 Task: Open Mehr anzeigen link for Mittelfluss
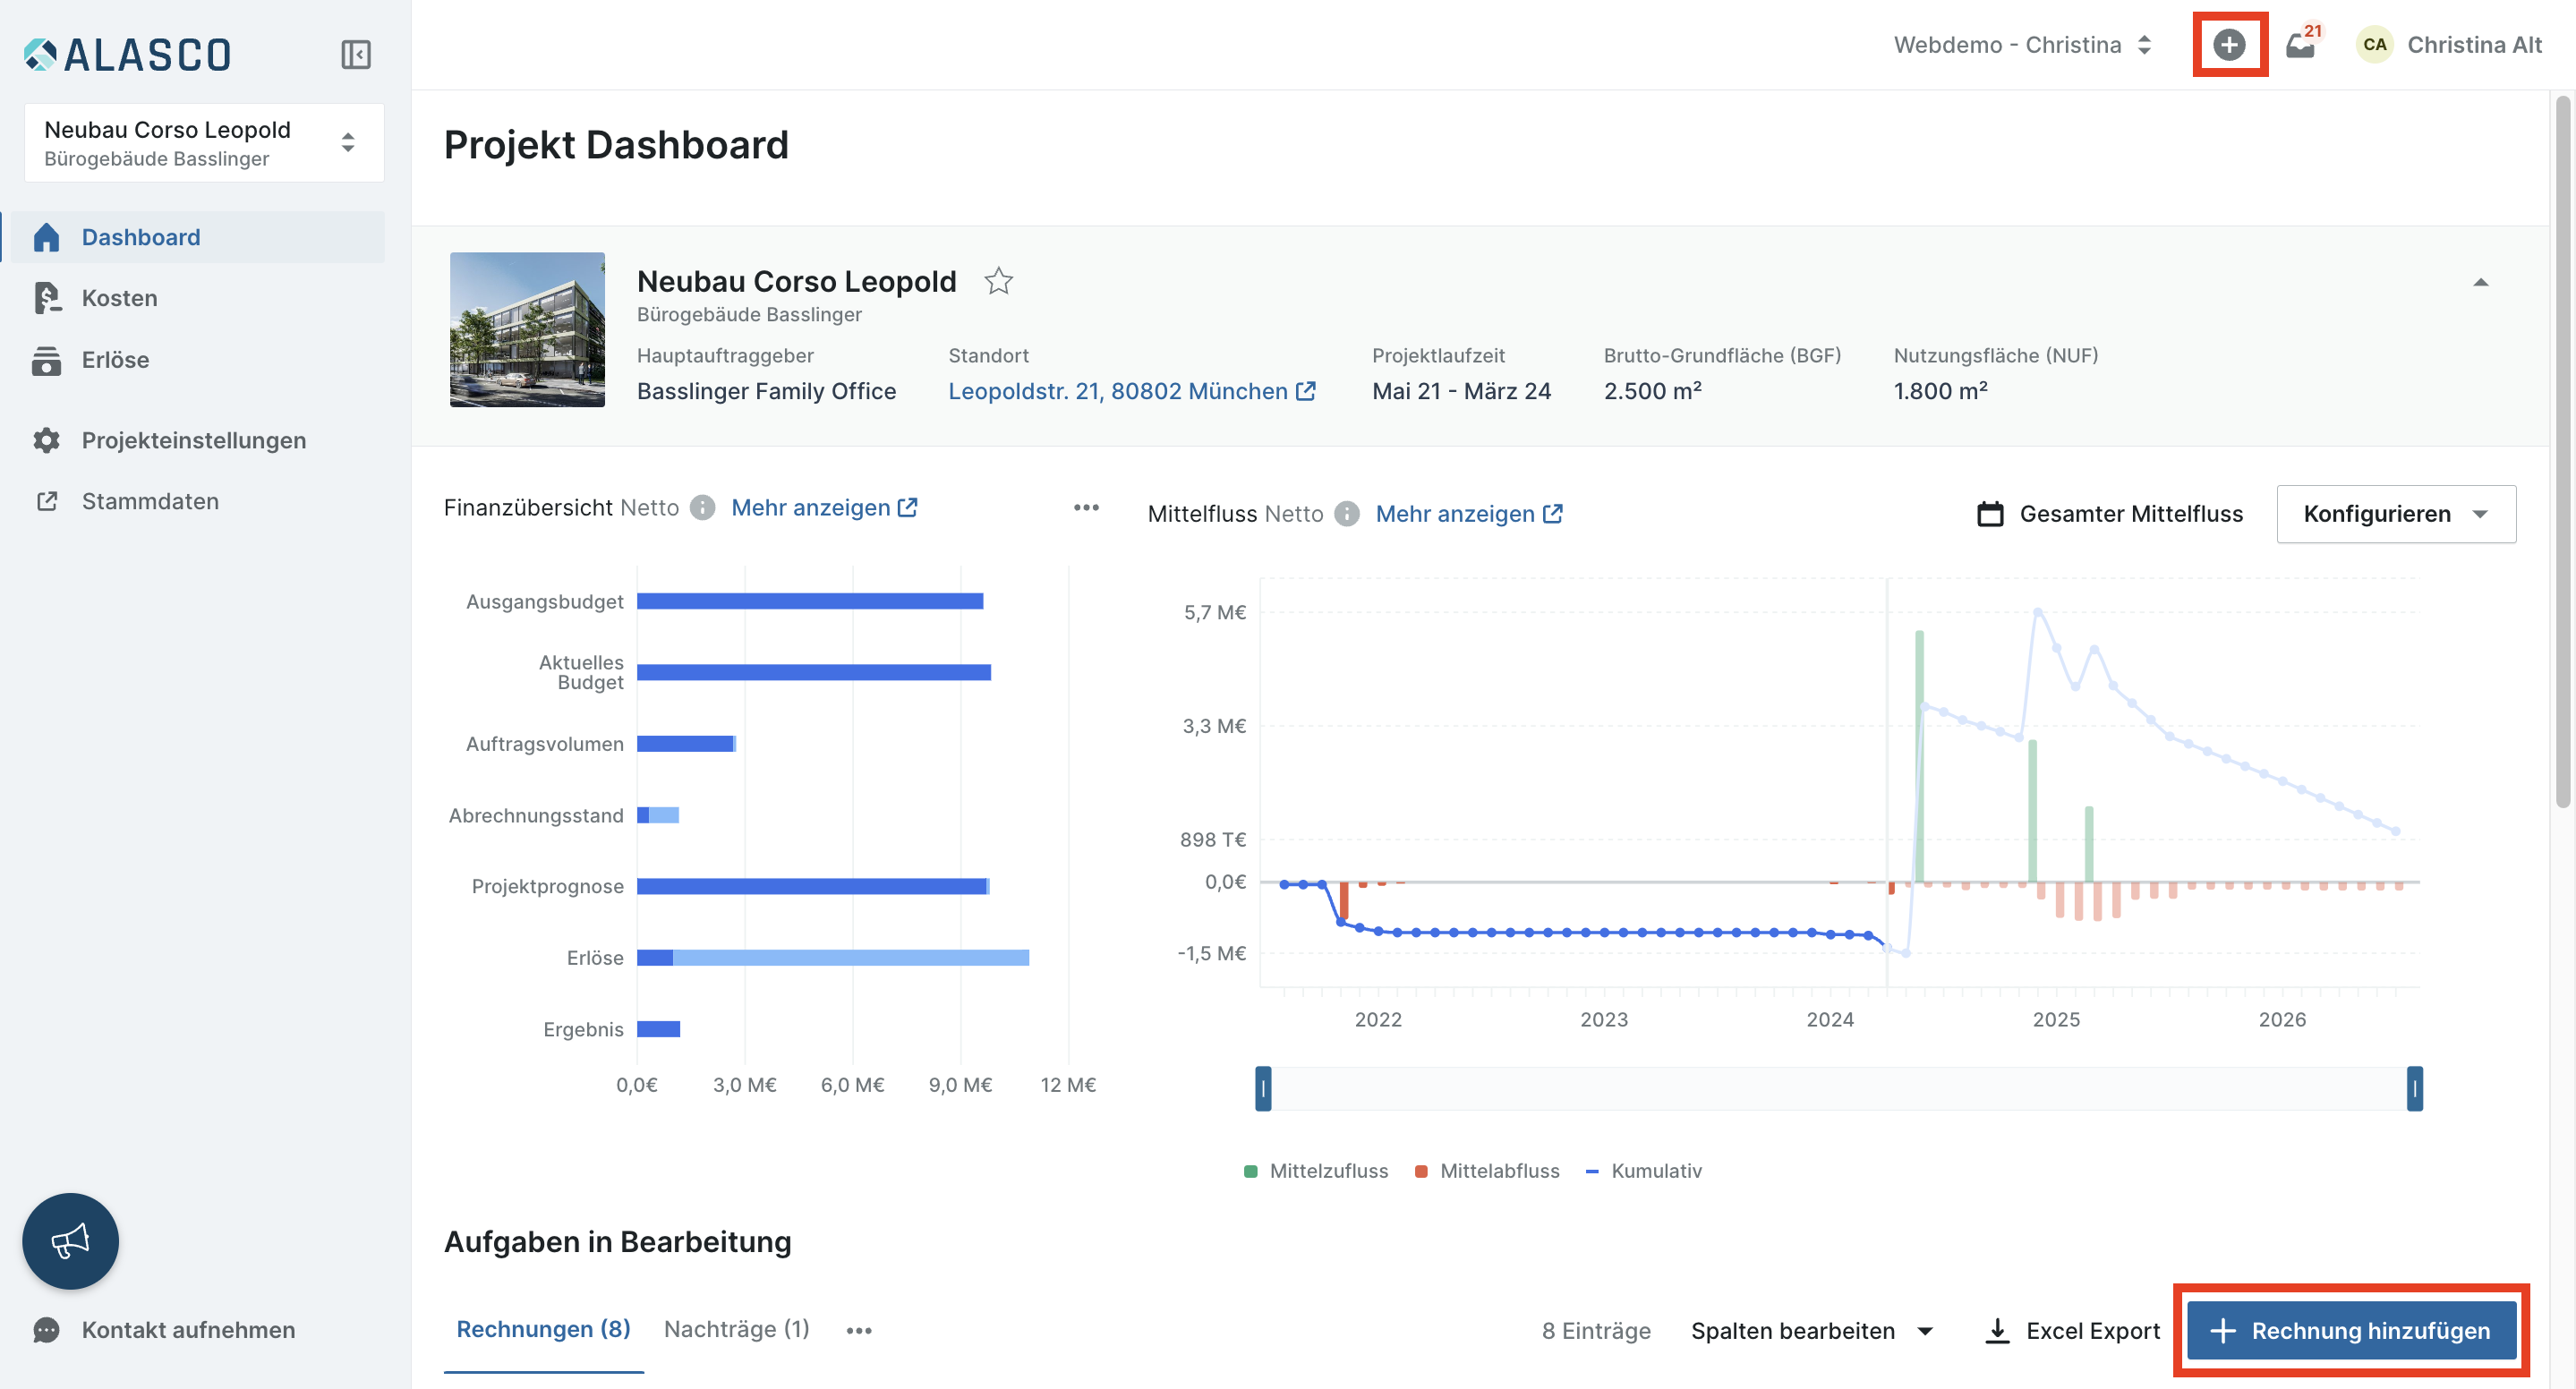(x=1469, y=514)
